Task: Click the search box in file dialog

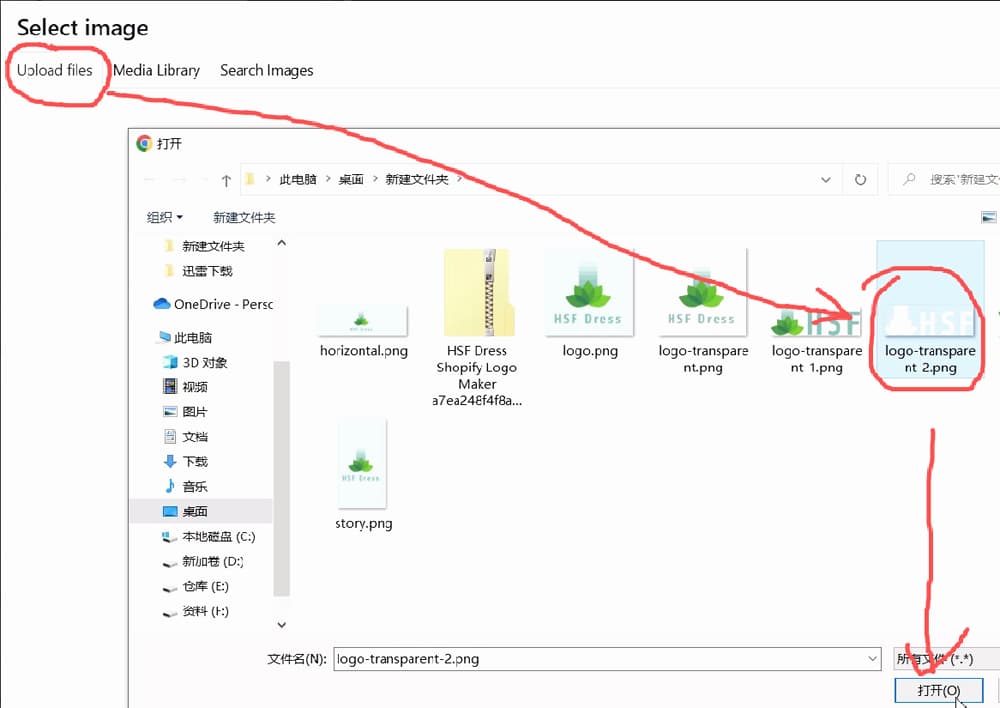Action: pyautogui.click(x=946, y=180)
